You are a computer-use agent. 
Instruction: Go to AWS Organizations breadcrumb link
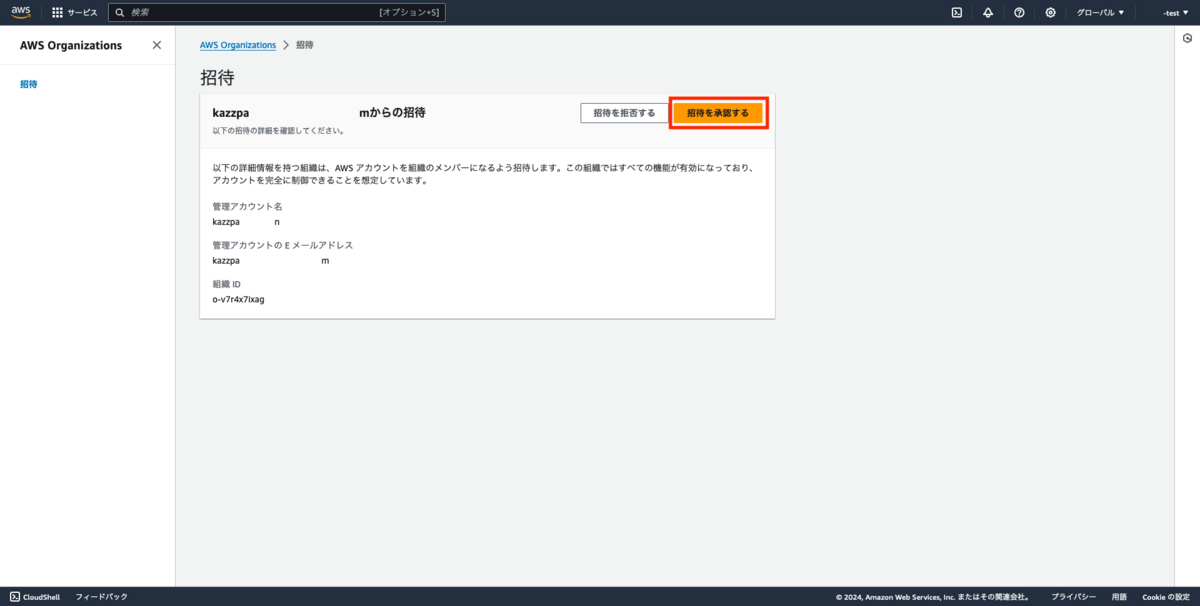pyautogui.click(x=238, y=45)
